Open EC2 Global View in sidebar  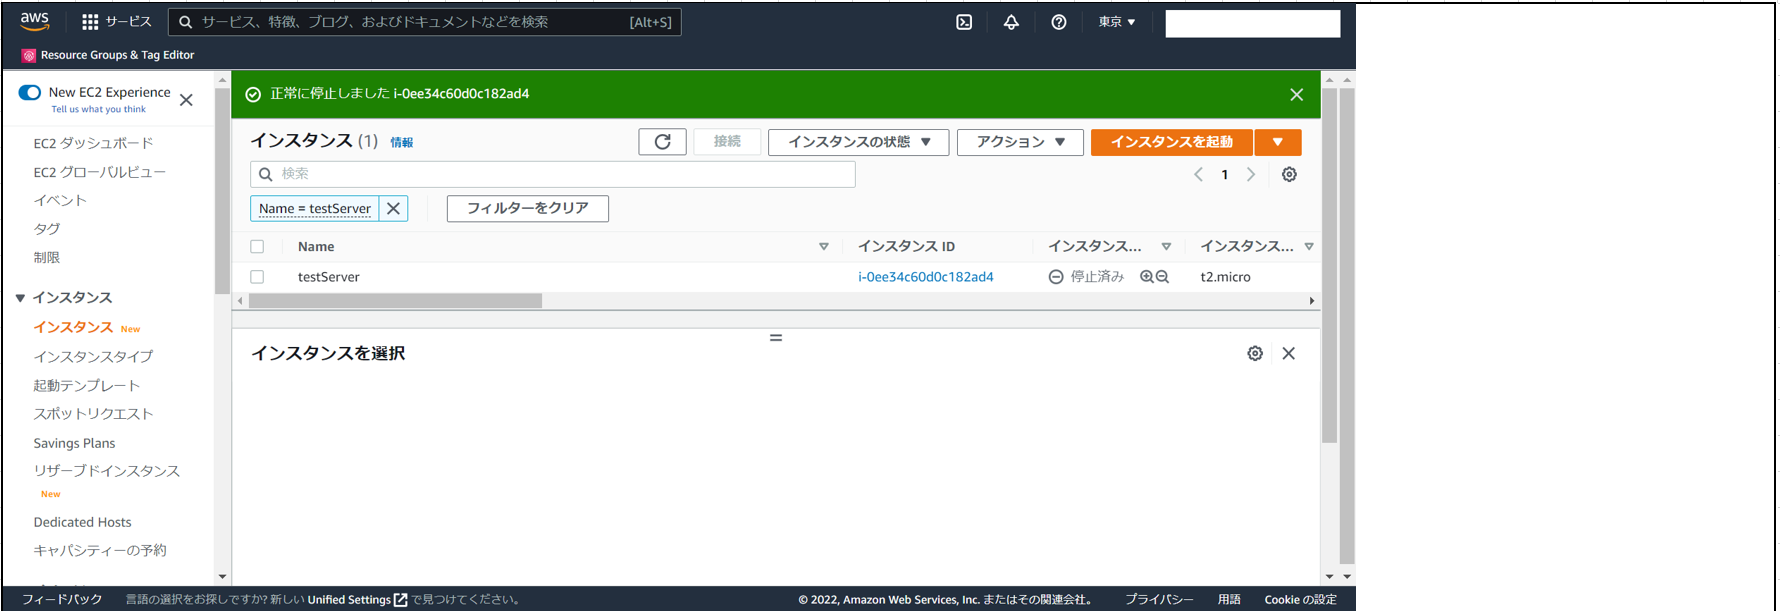tap(99, 172)
